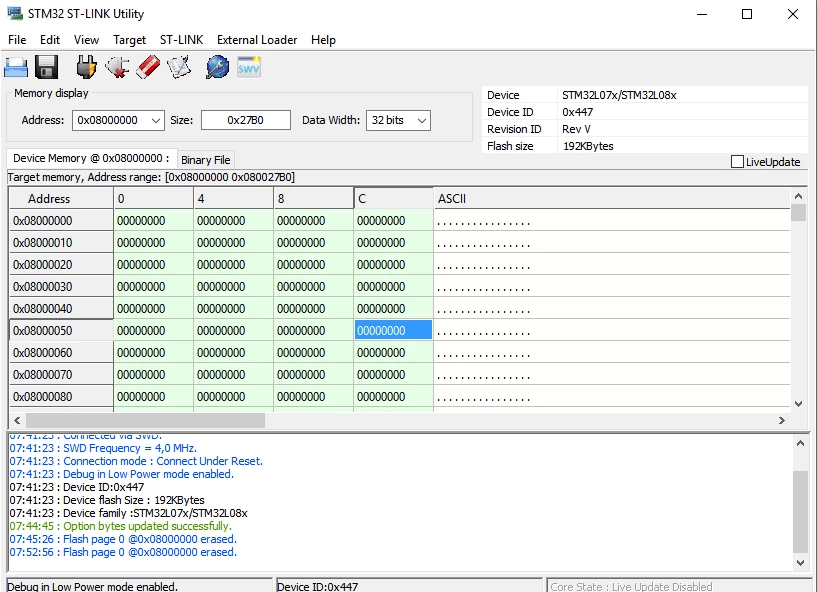Click the 'Connection mode : Connect Under Reset' log line

click(136, 461)
